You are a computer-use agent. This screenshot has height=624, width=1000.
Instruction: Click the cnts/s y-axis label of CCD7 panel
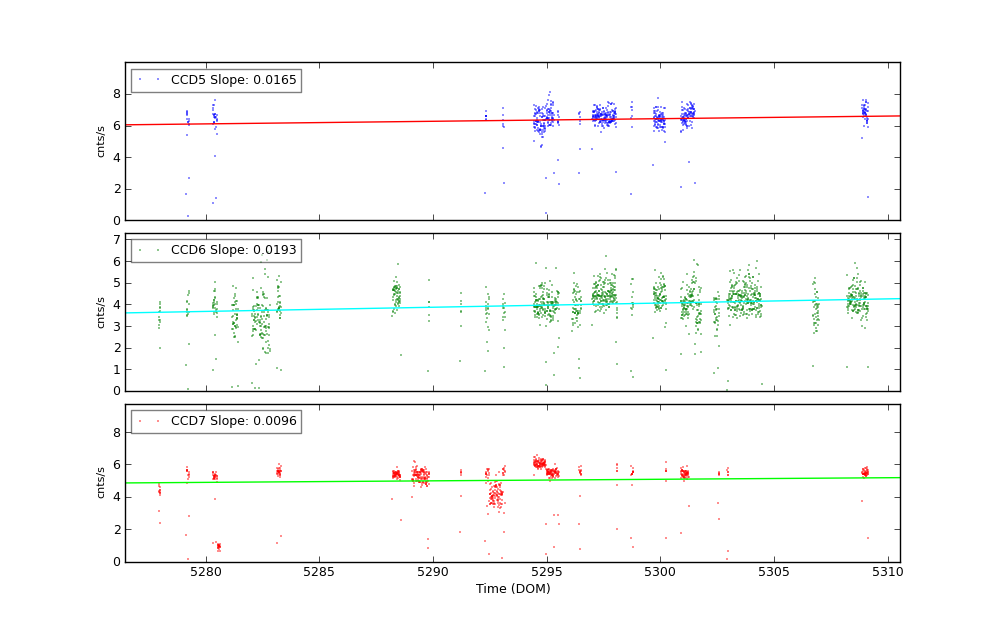click(101, 483)
